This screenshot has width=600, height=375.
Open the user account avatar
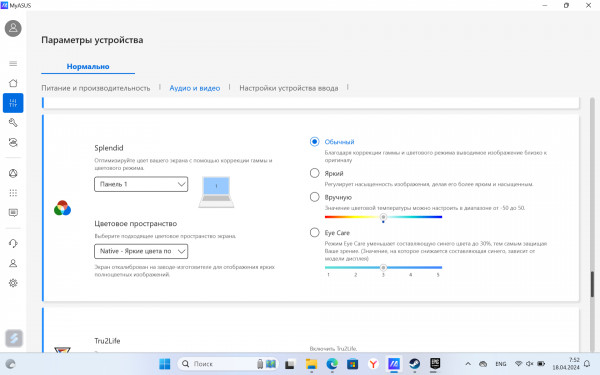[13, 28]
